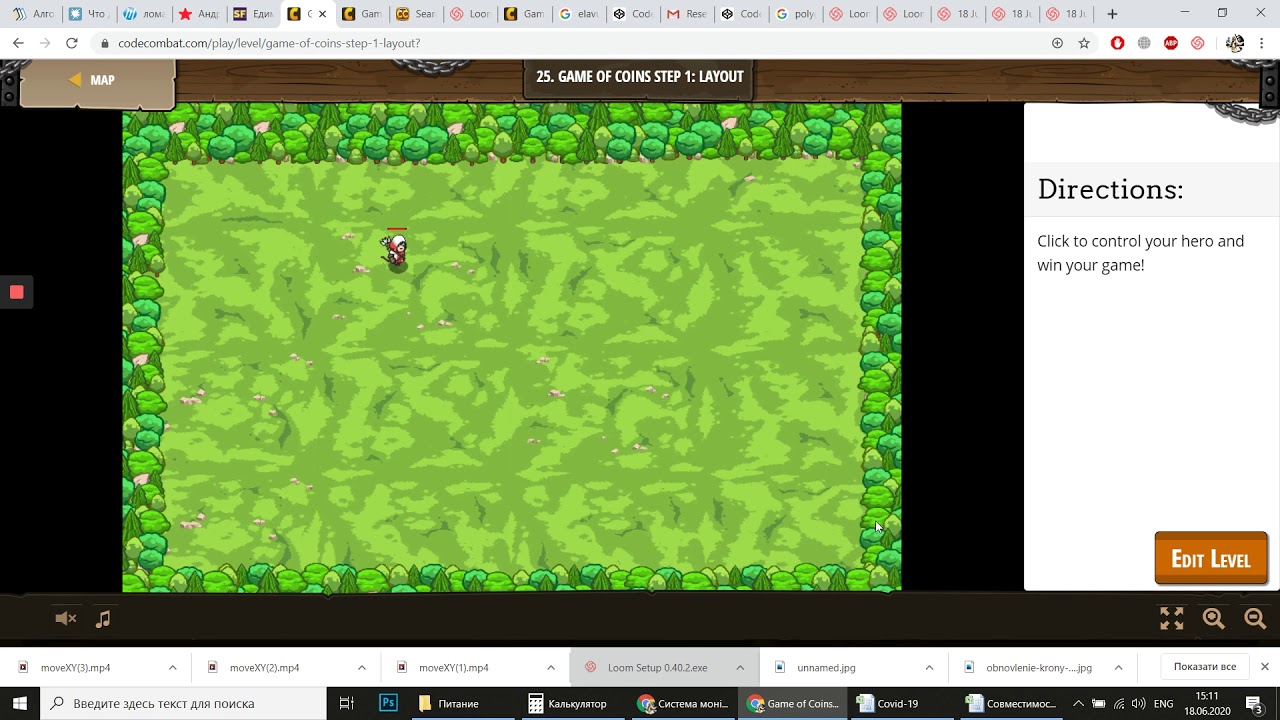Go back using the browser back arrow
Viewport: 1280px width, 720px height.
click(18, 43)
